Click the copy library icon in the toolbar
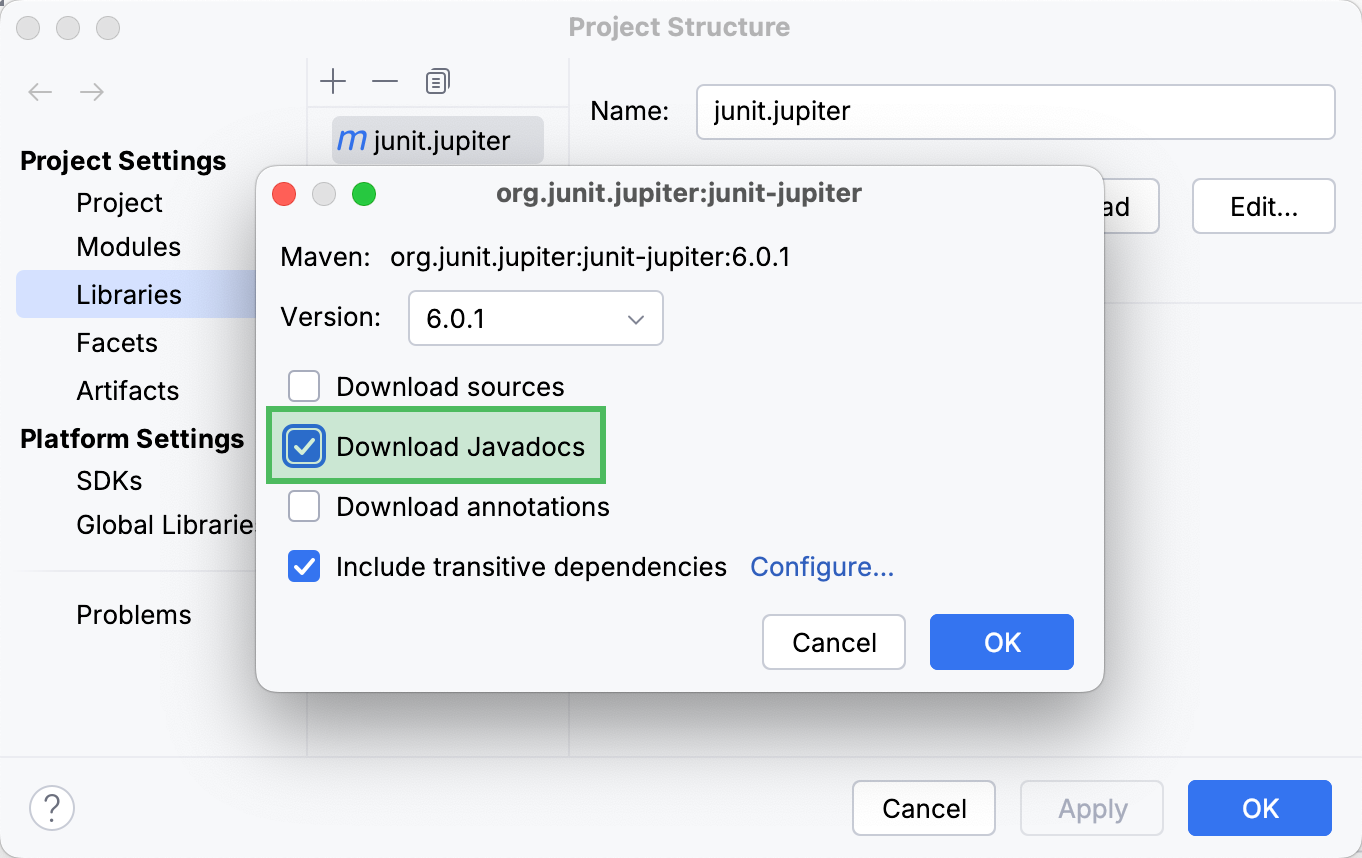The image size is (1362, 858). pos(437,81)
